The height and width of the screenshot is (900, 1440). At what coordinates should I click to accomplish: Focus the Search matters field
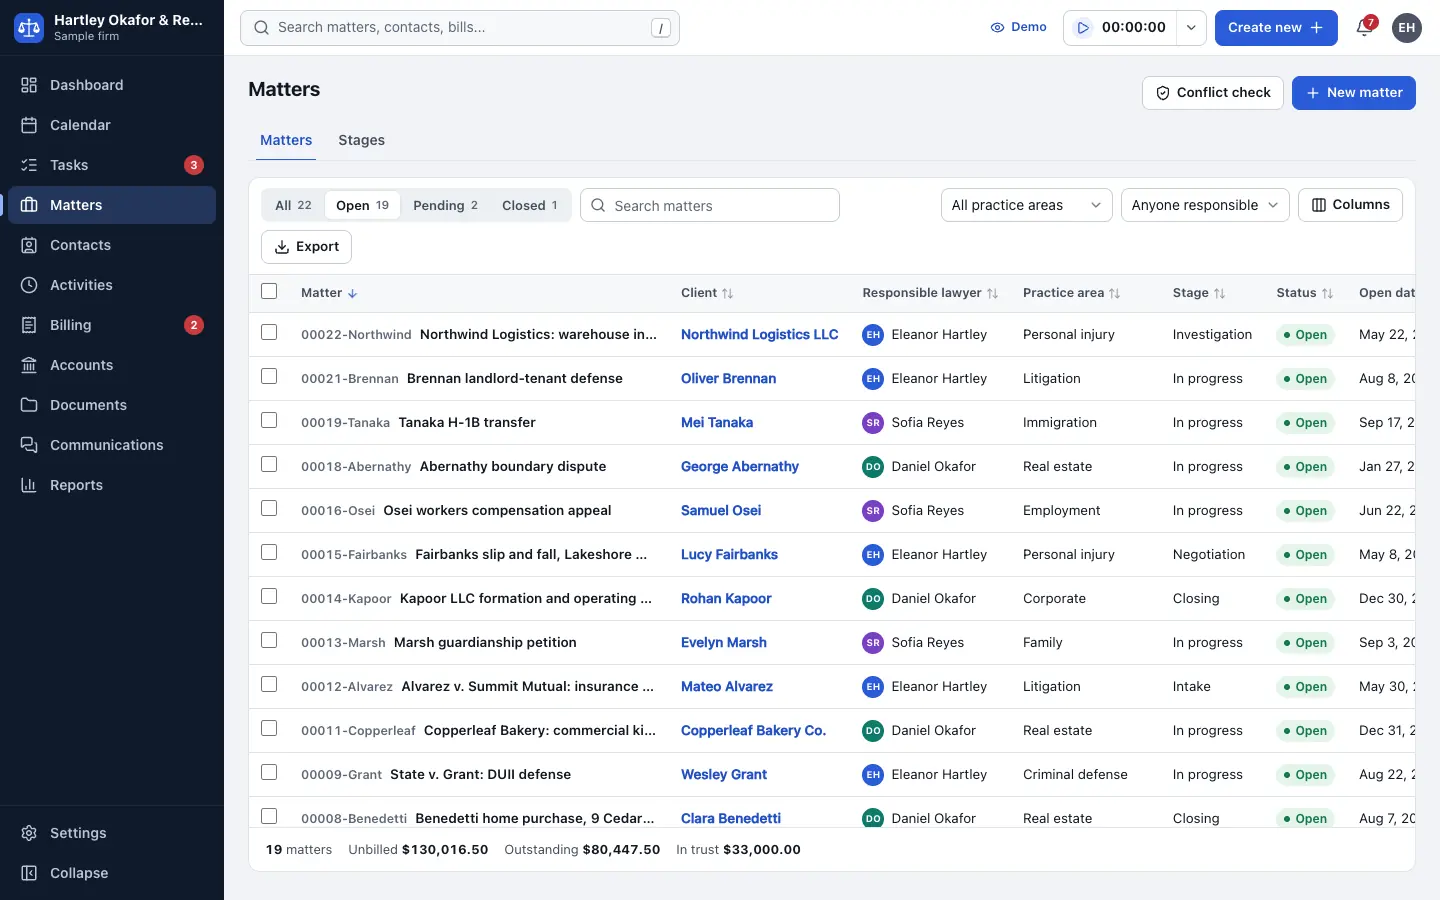pos(710,205)
